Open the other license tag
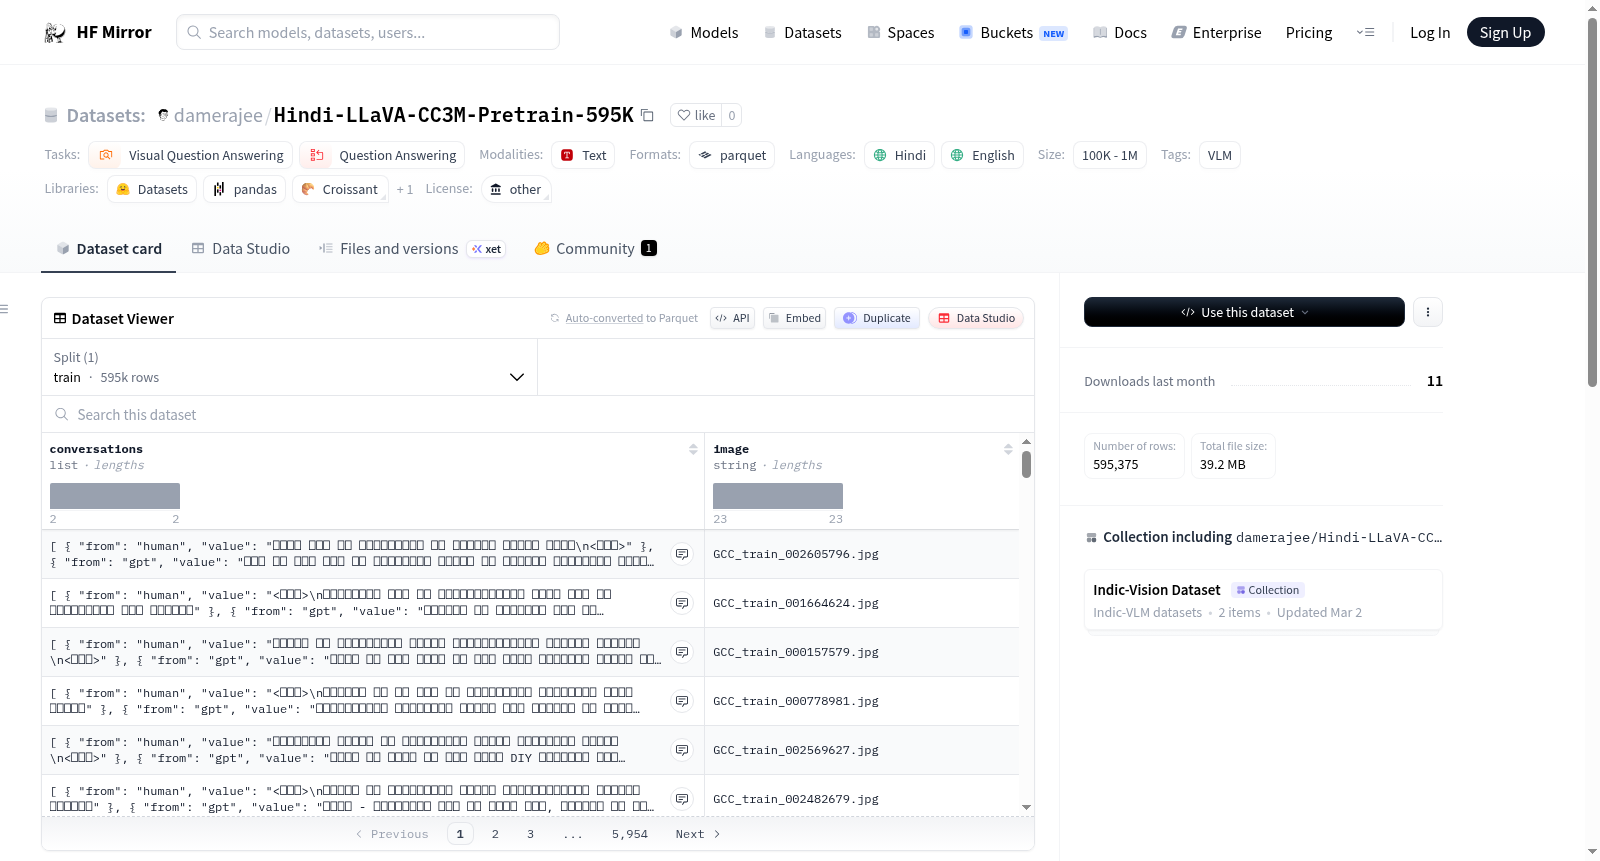This screenshot has width=1600, height=861. [516, 189]
